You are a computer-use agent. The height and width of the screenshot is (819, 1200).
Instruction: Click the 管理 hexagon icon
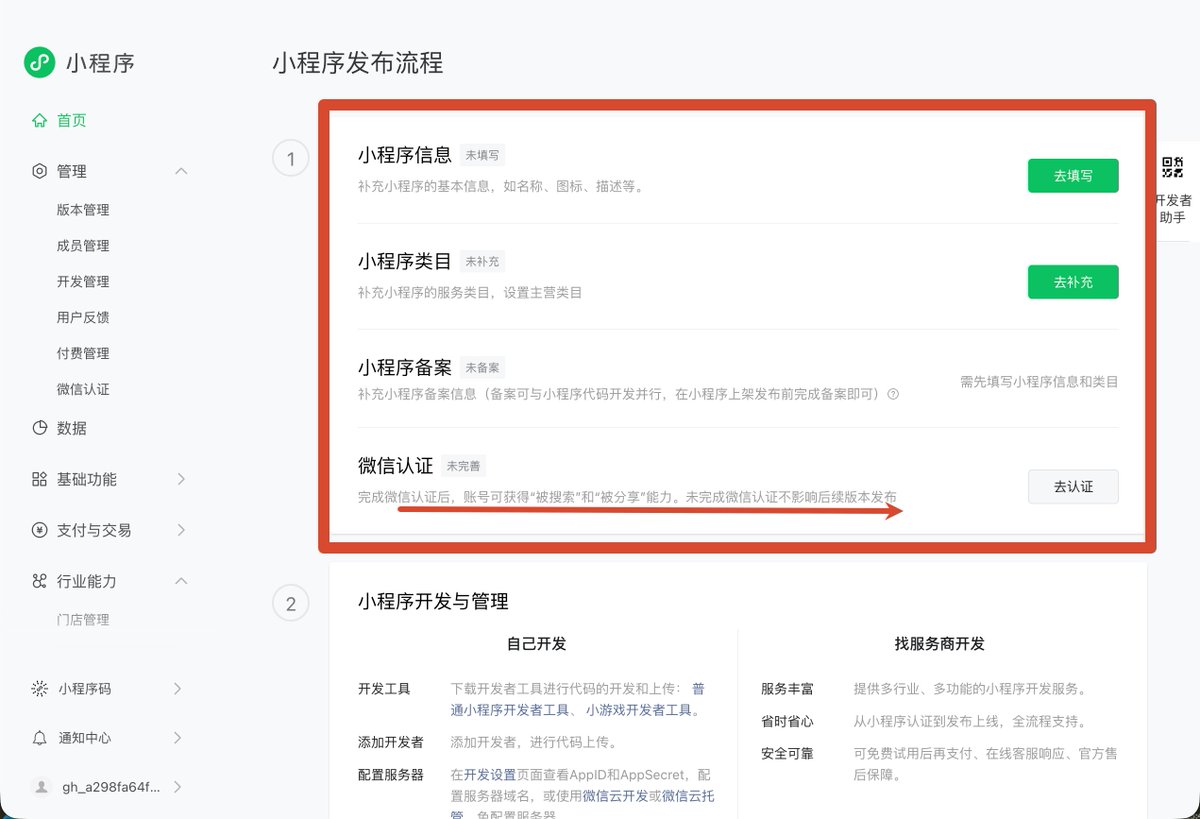click(39, 171)
